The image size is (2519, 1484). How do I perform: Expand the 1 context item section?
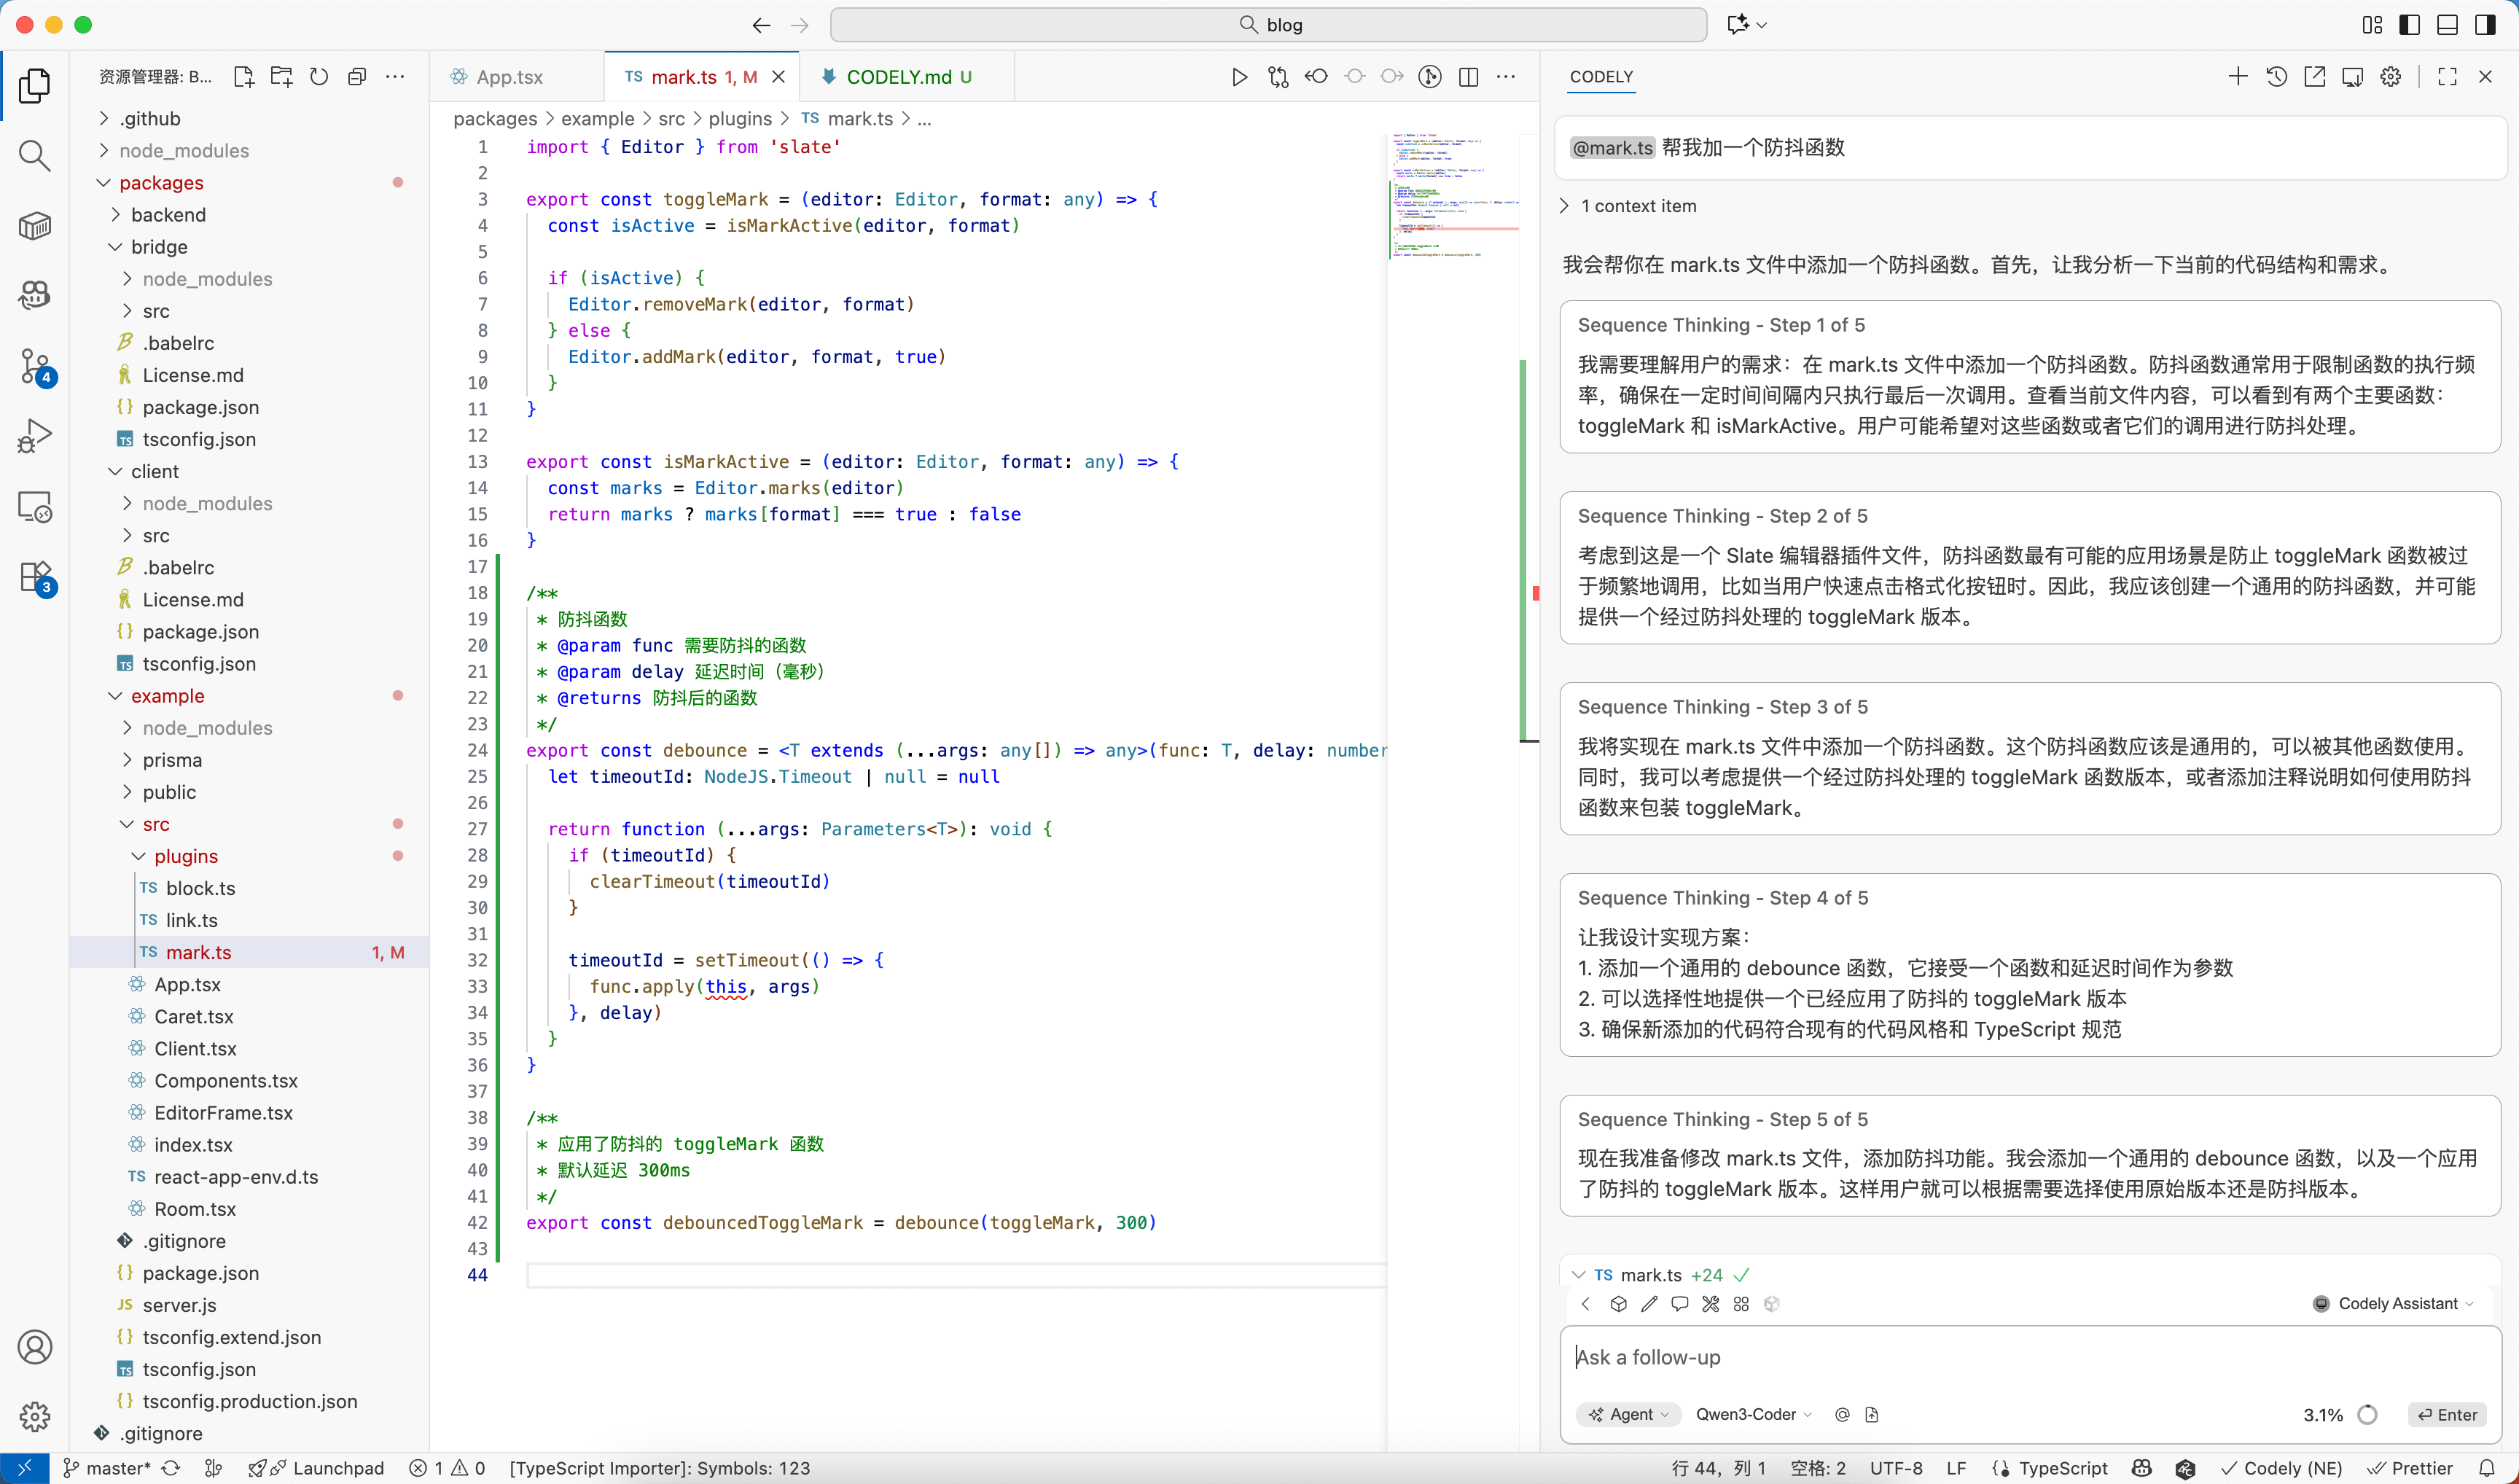pyautogui.click(x=1637, y=206)
